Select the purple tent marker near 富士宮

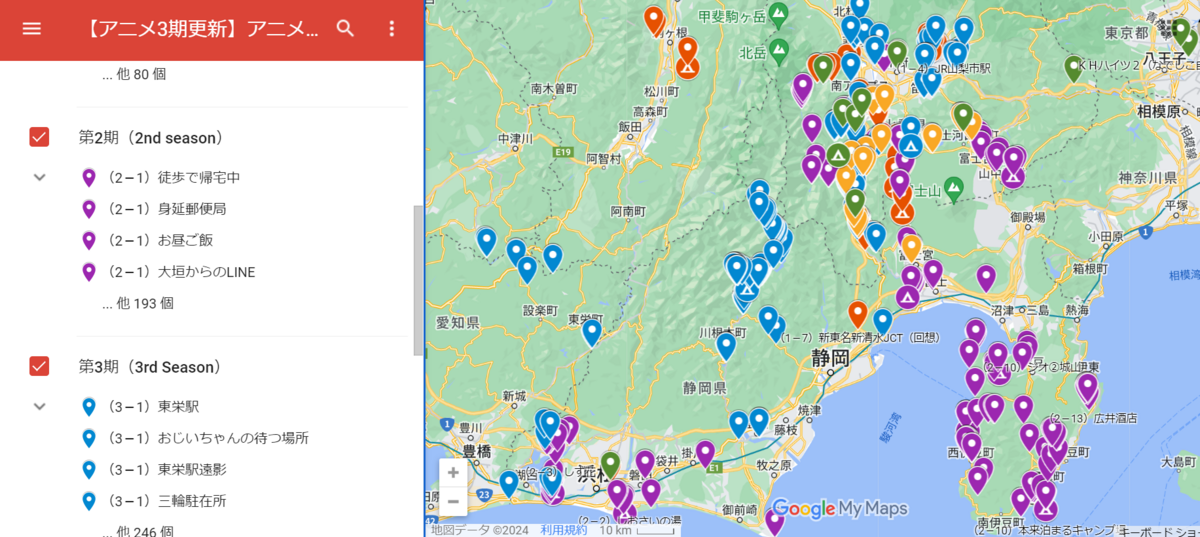coord(908,296)
